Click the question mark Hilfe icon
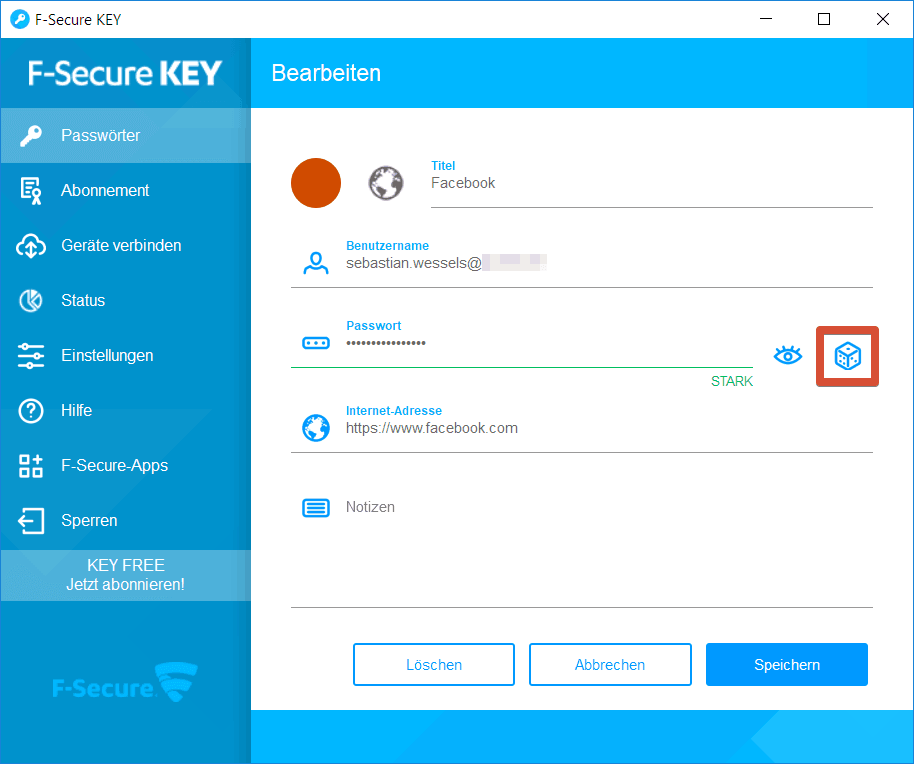 pyautogui.click(x=31, y=411)
